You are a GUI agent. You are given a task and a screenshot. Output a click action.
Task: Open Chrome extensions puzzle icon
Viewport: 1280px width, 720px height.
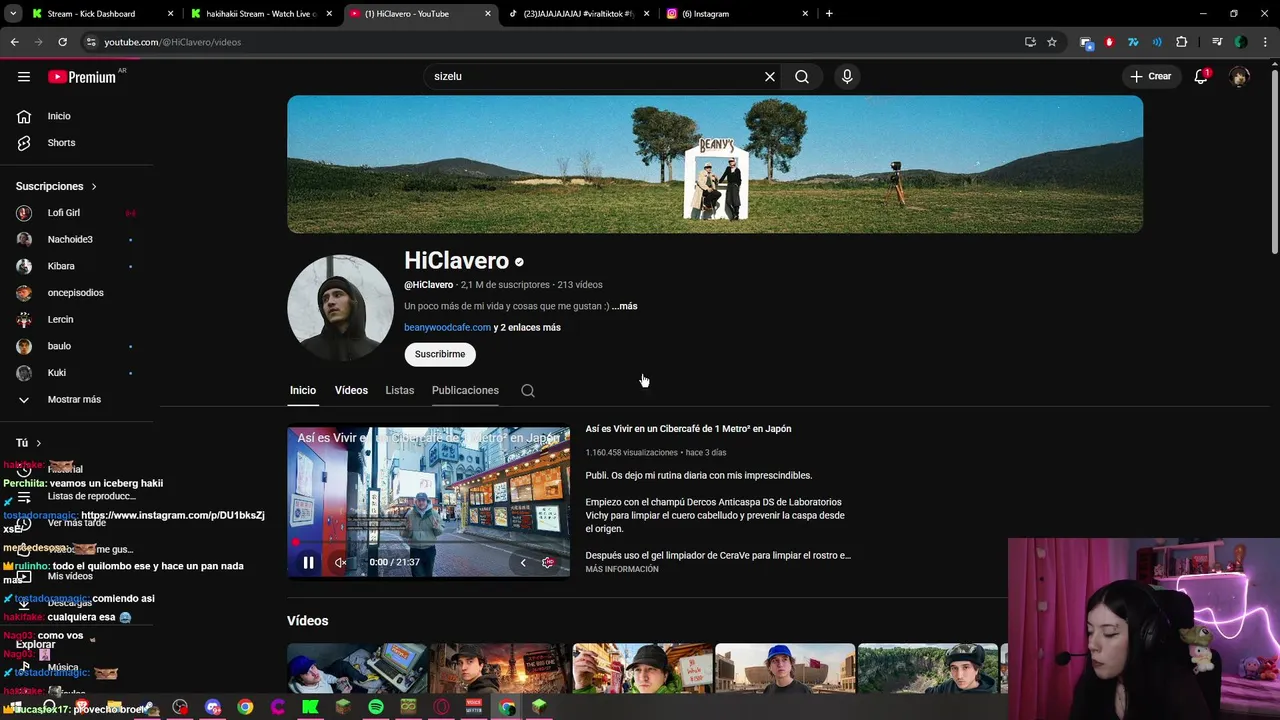[1182, 42]
